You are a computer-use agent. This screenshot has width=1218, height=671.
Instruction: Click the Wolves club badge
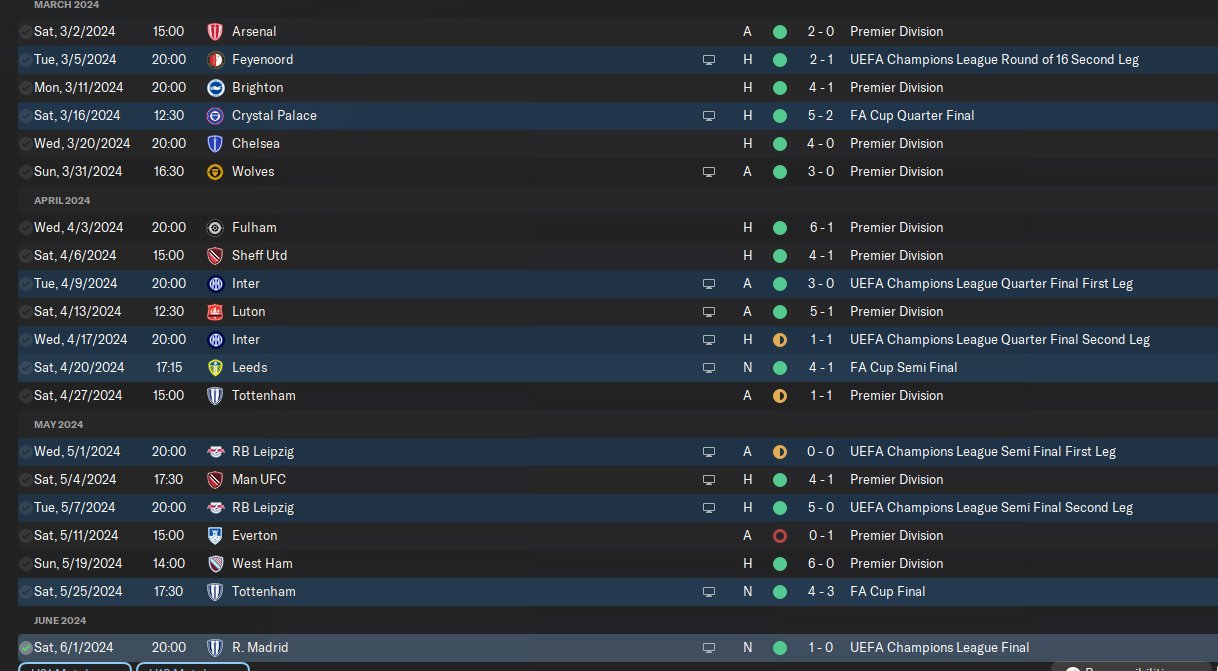tap(214, 172)
